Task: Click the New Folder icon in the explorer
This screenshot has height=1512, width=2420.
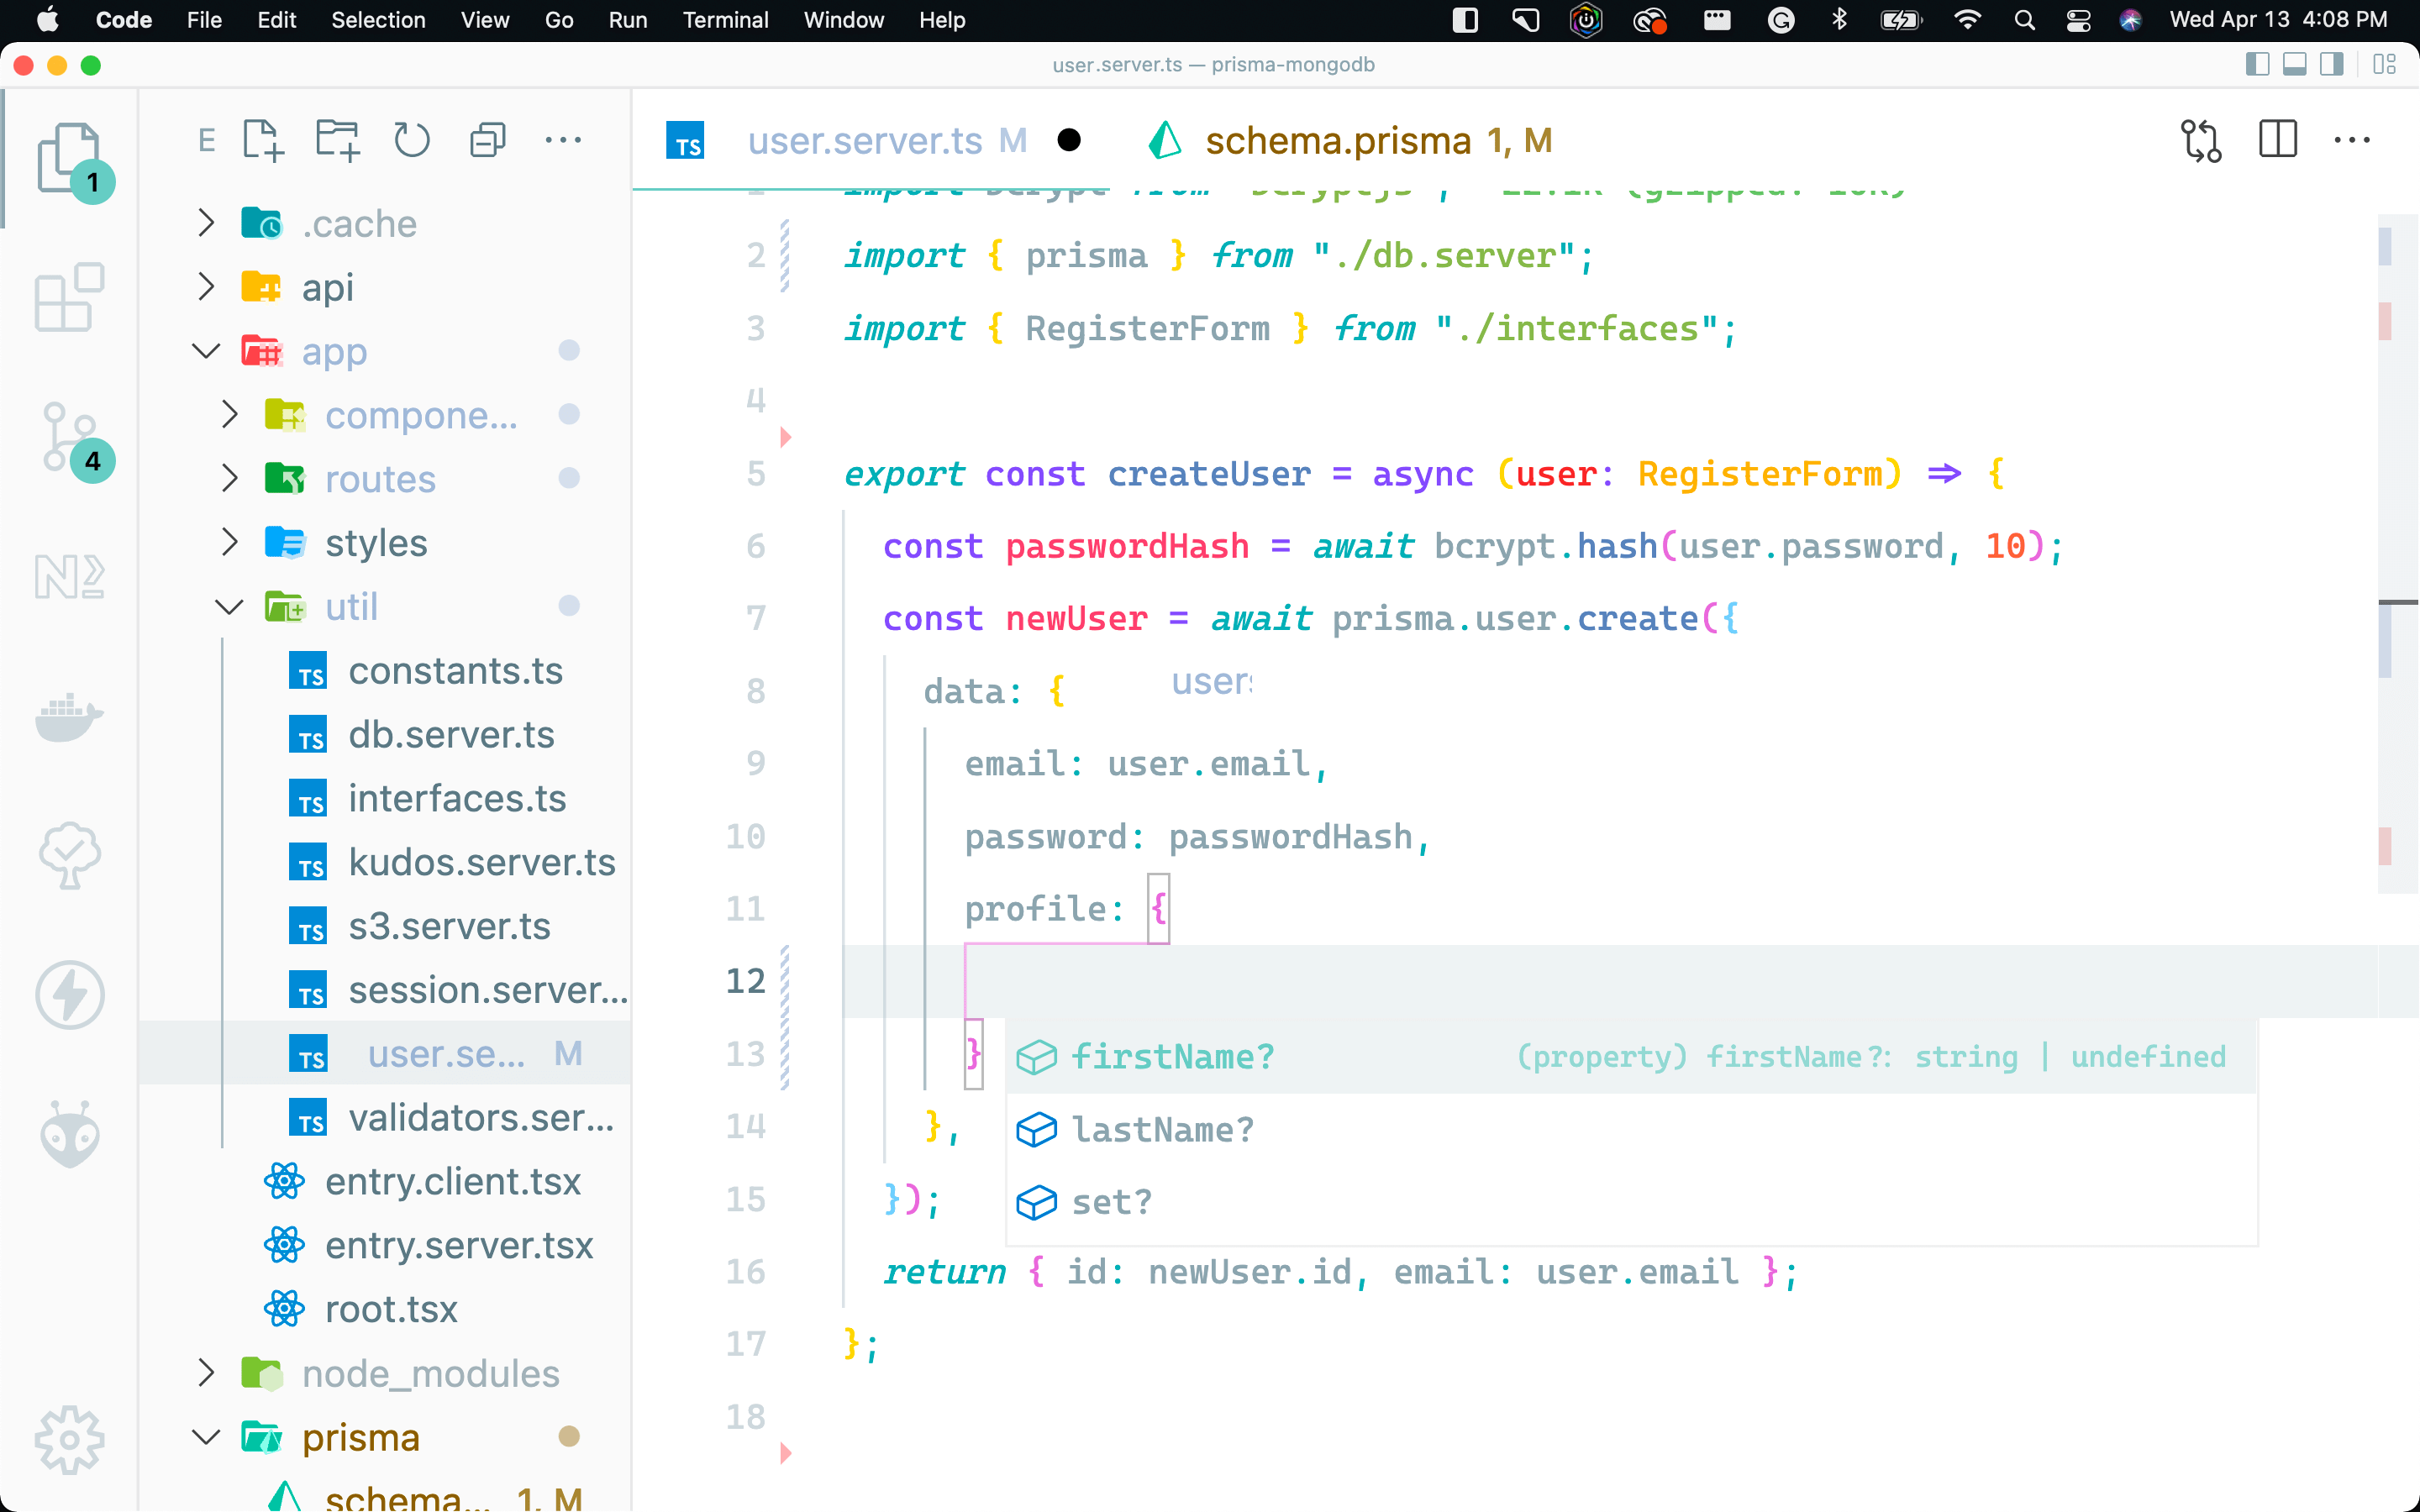Action: [x=337, y=140]
